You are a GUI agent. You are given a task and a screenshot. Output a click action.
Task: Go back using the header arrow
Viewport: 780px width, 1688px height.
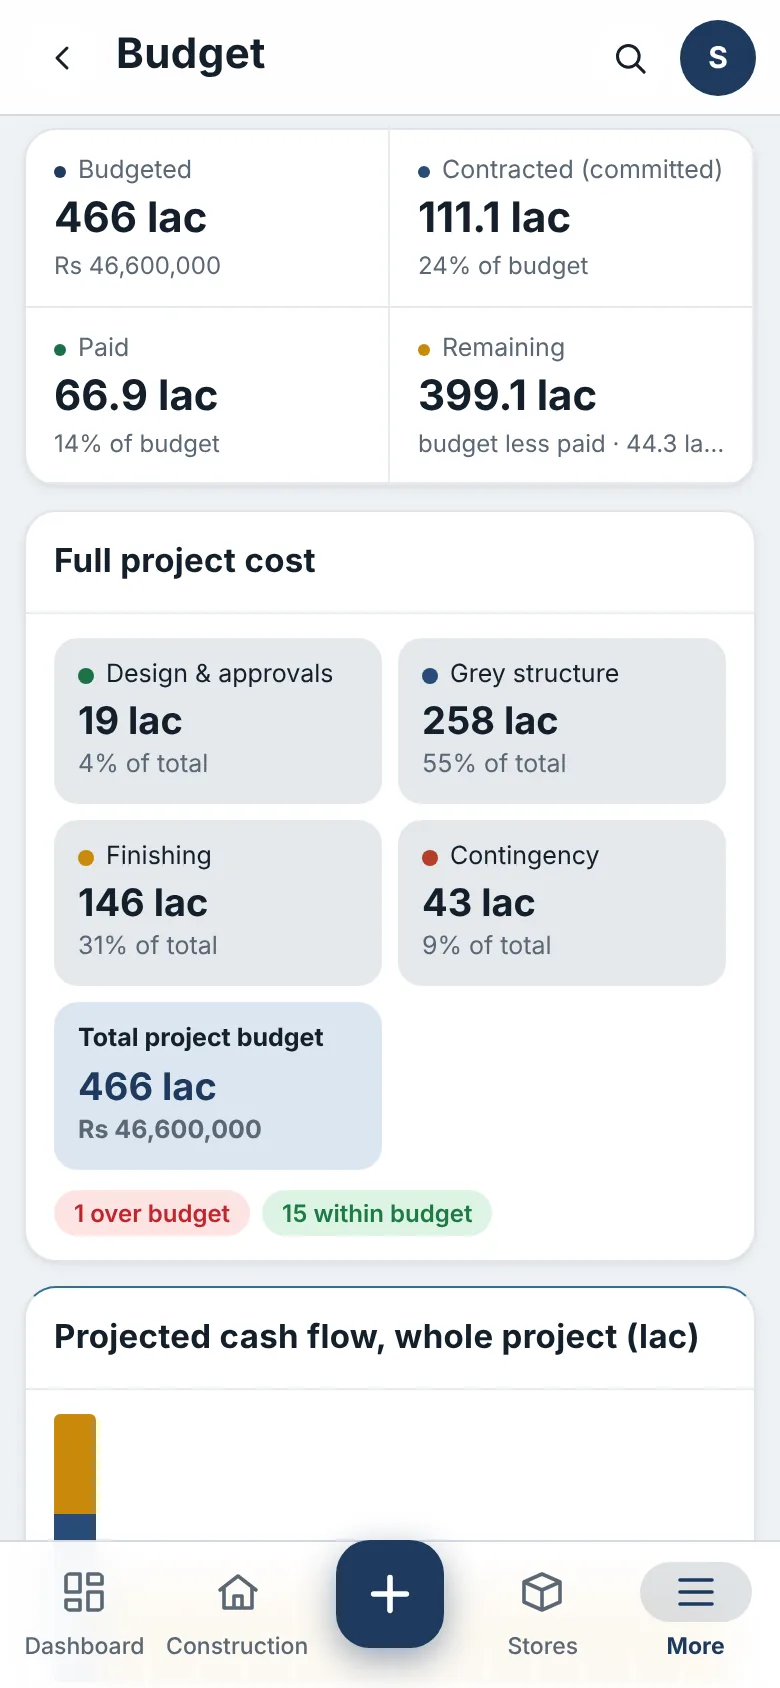(63, 58)
